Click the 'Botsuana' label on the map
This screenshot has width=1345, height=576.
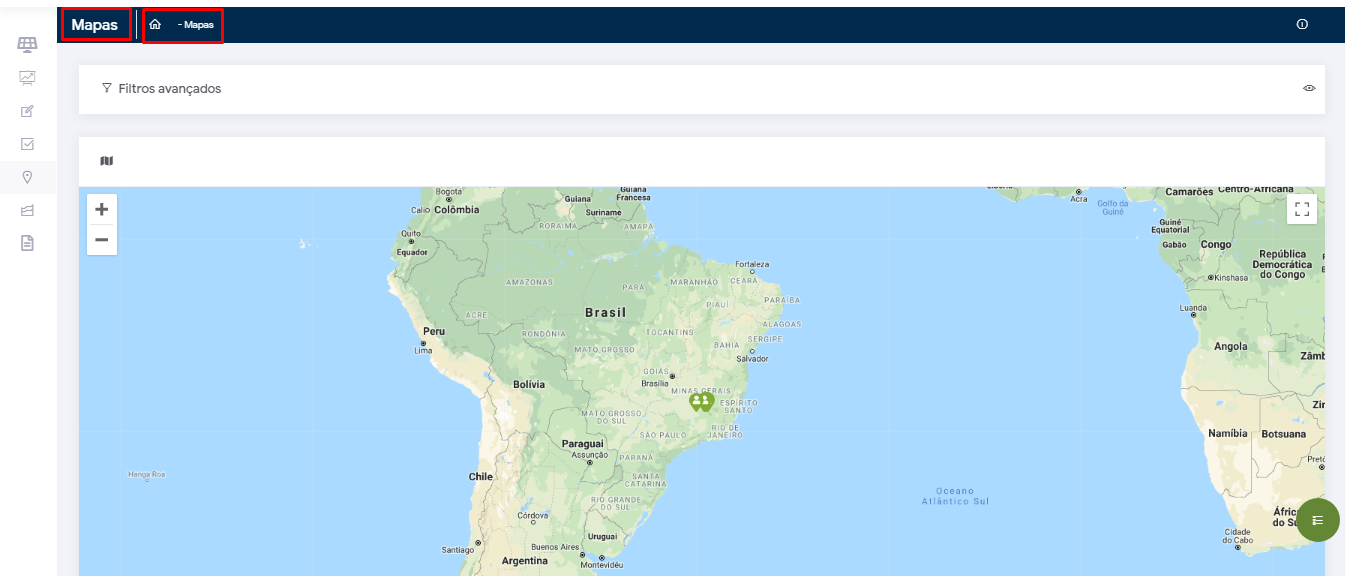click(1284, 434)
